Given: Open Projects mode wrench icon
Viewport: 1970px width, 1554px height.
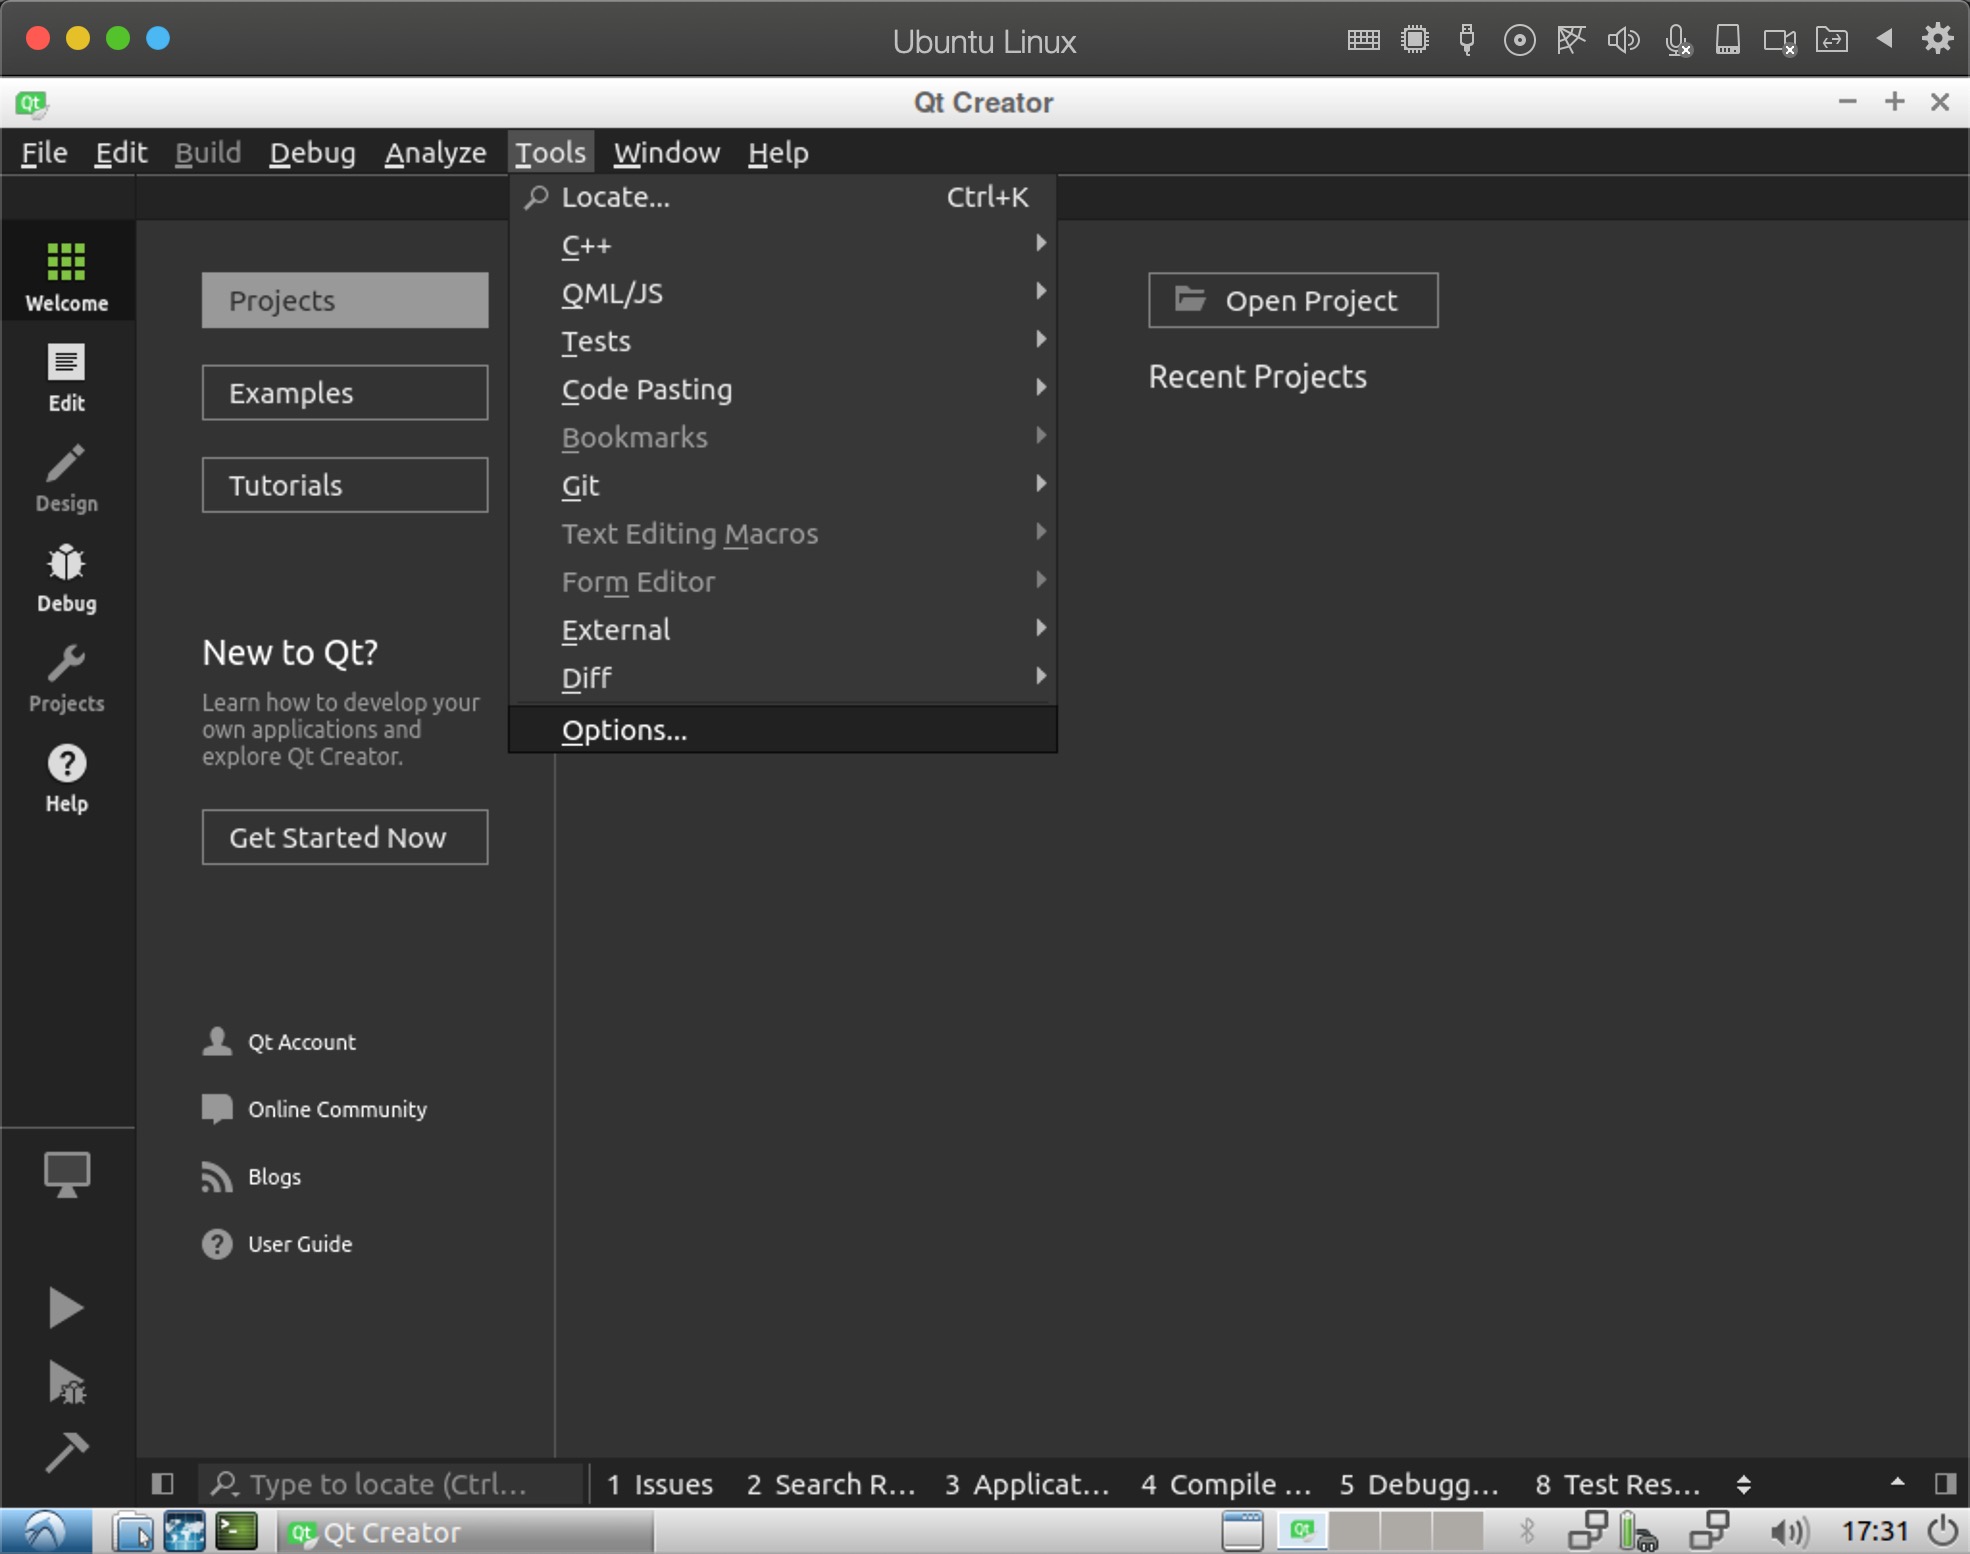Looking at the screenshot, I should coord(67,663).
